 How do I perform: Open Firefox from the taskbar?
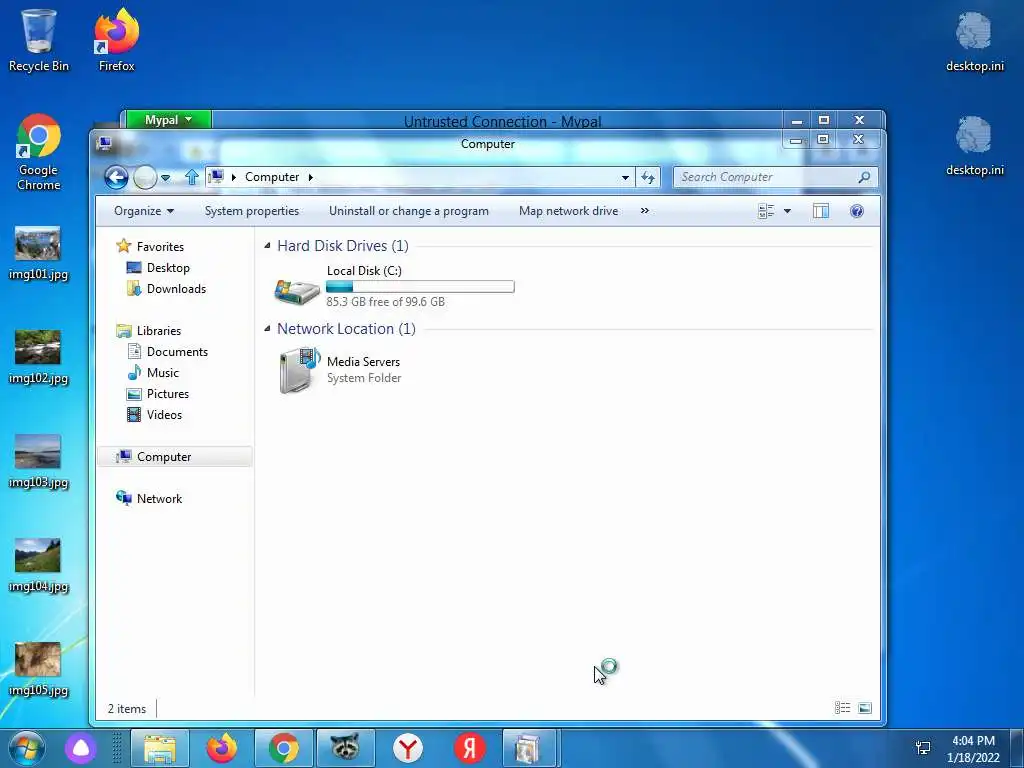click(222, 748)
